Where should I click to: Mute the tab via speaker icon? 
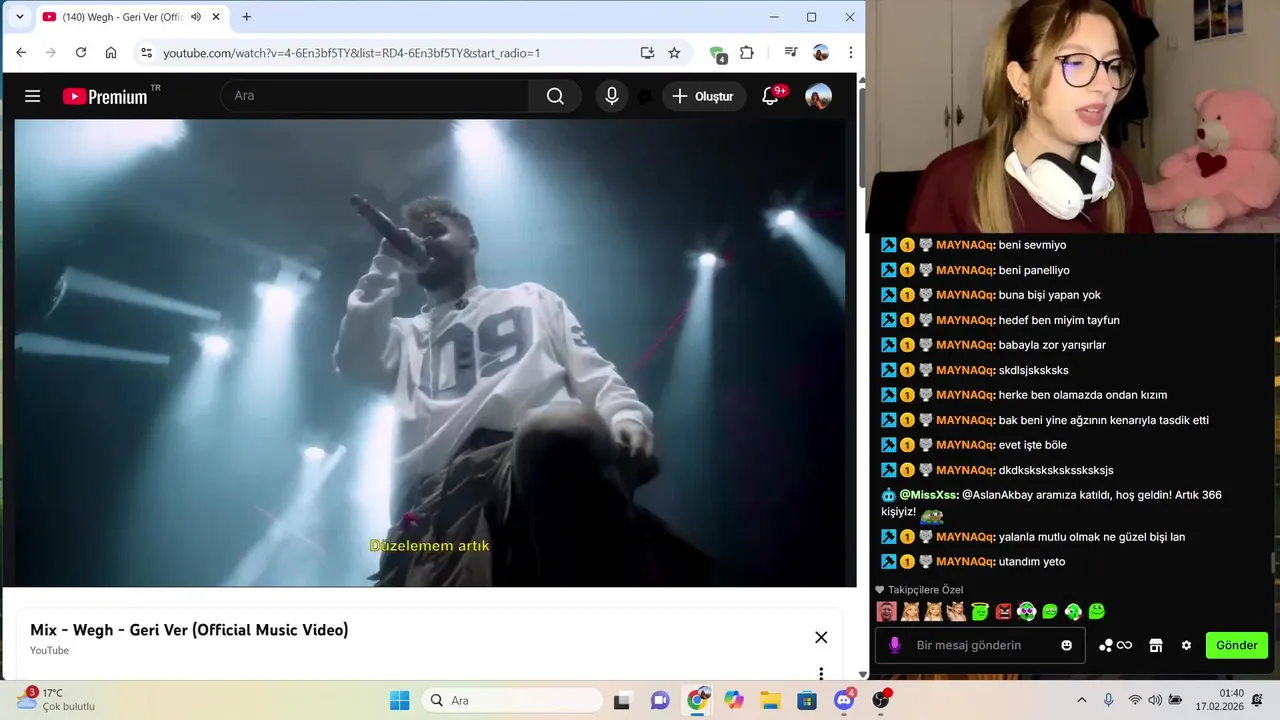point(196,17)
